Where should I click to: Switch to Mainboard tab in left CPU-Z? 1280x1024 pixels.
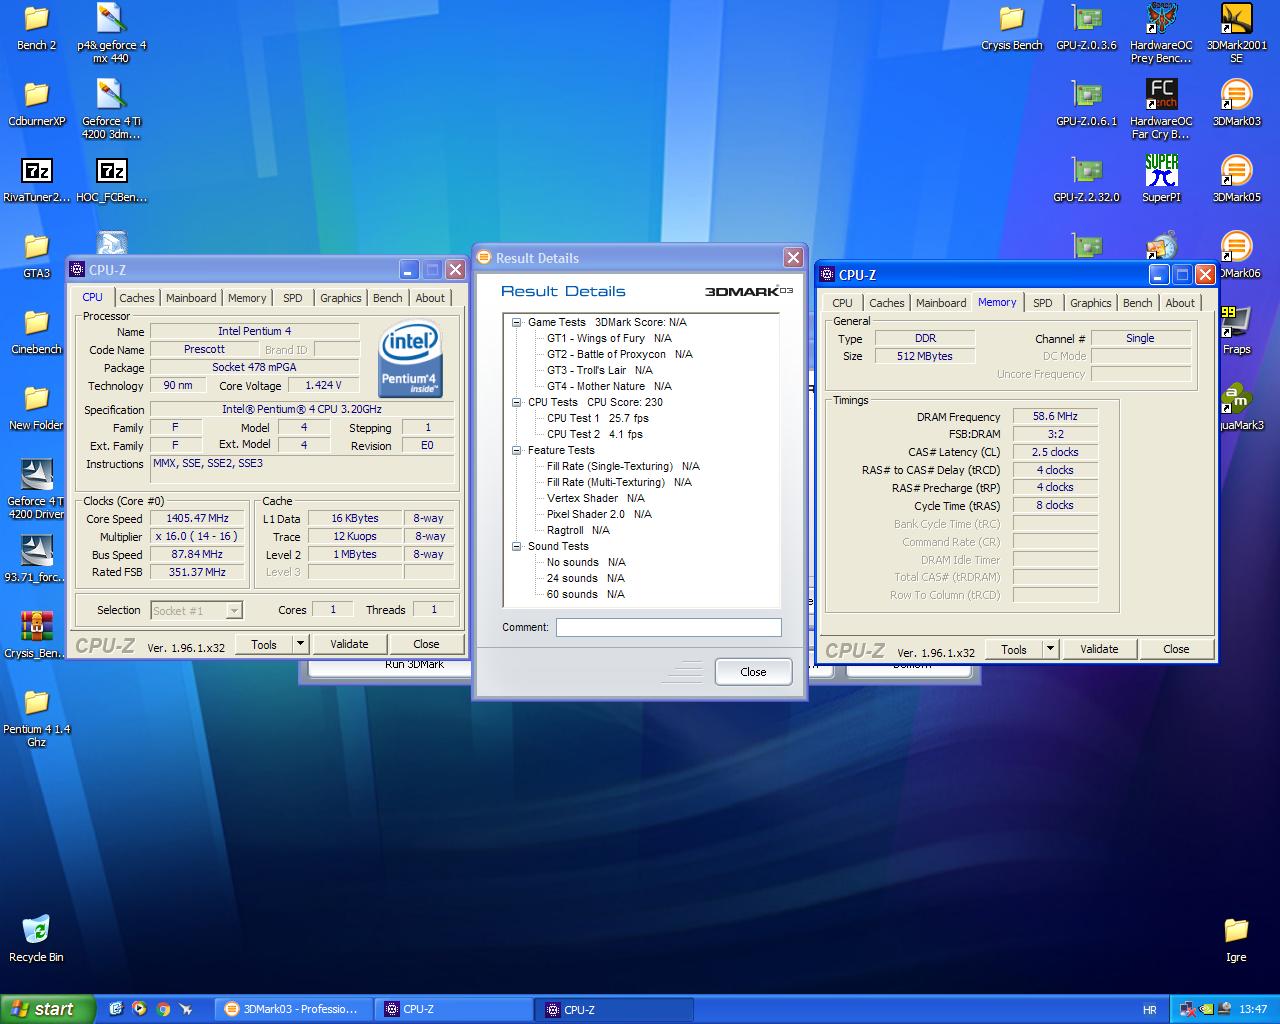(190, 298)
